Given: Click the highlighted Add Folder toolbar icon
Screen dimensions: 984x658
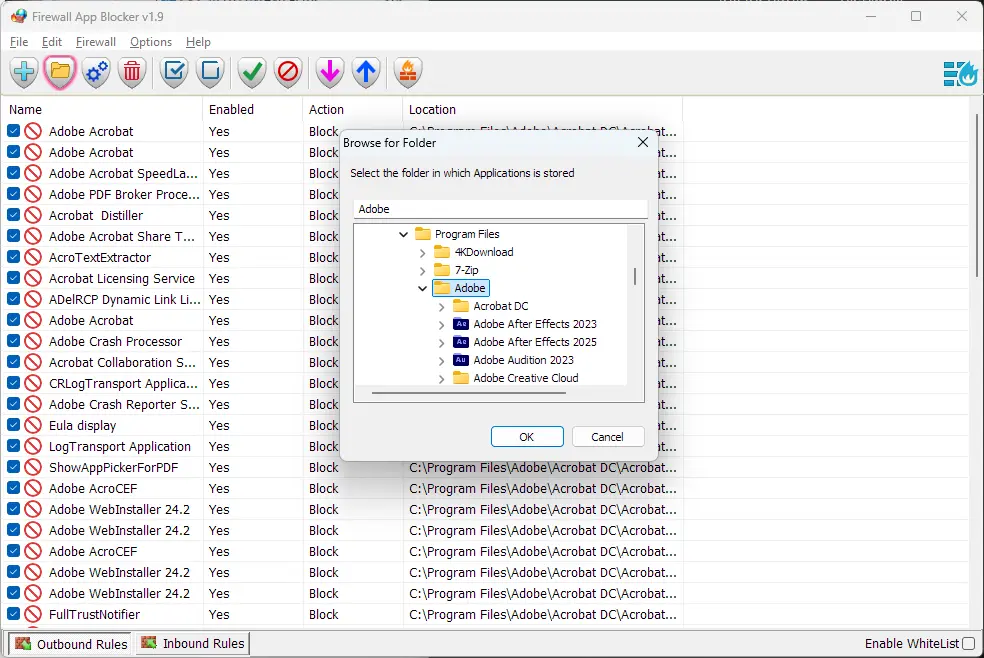Looking at the screenshot, I should pyautogui.click(x=60, y=72).
